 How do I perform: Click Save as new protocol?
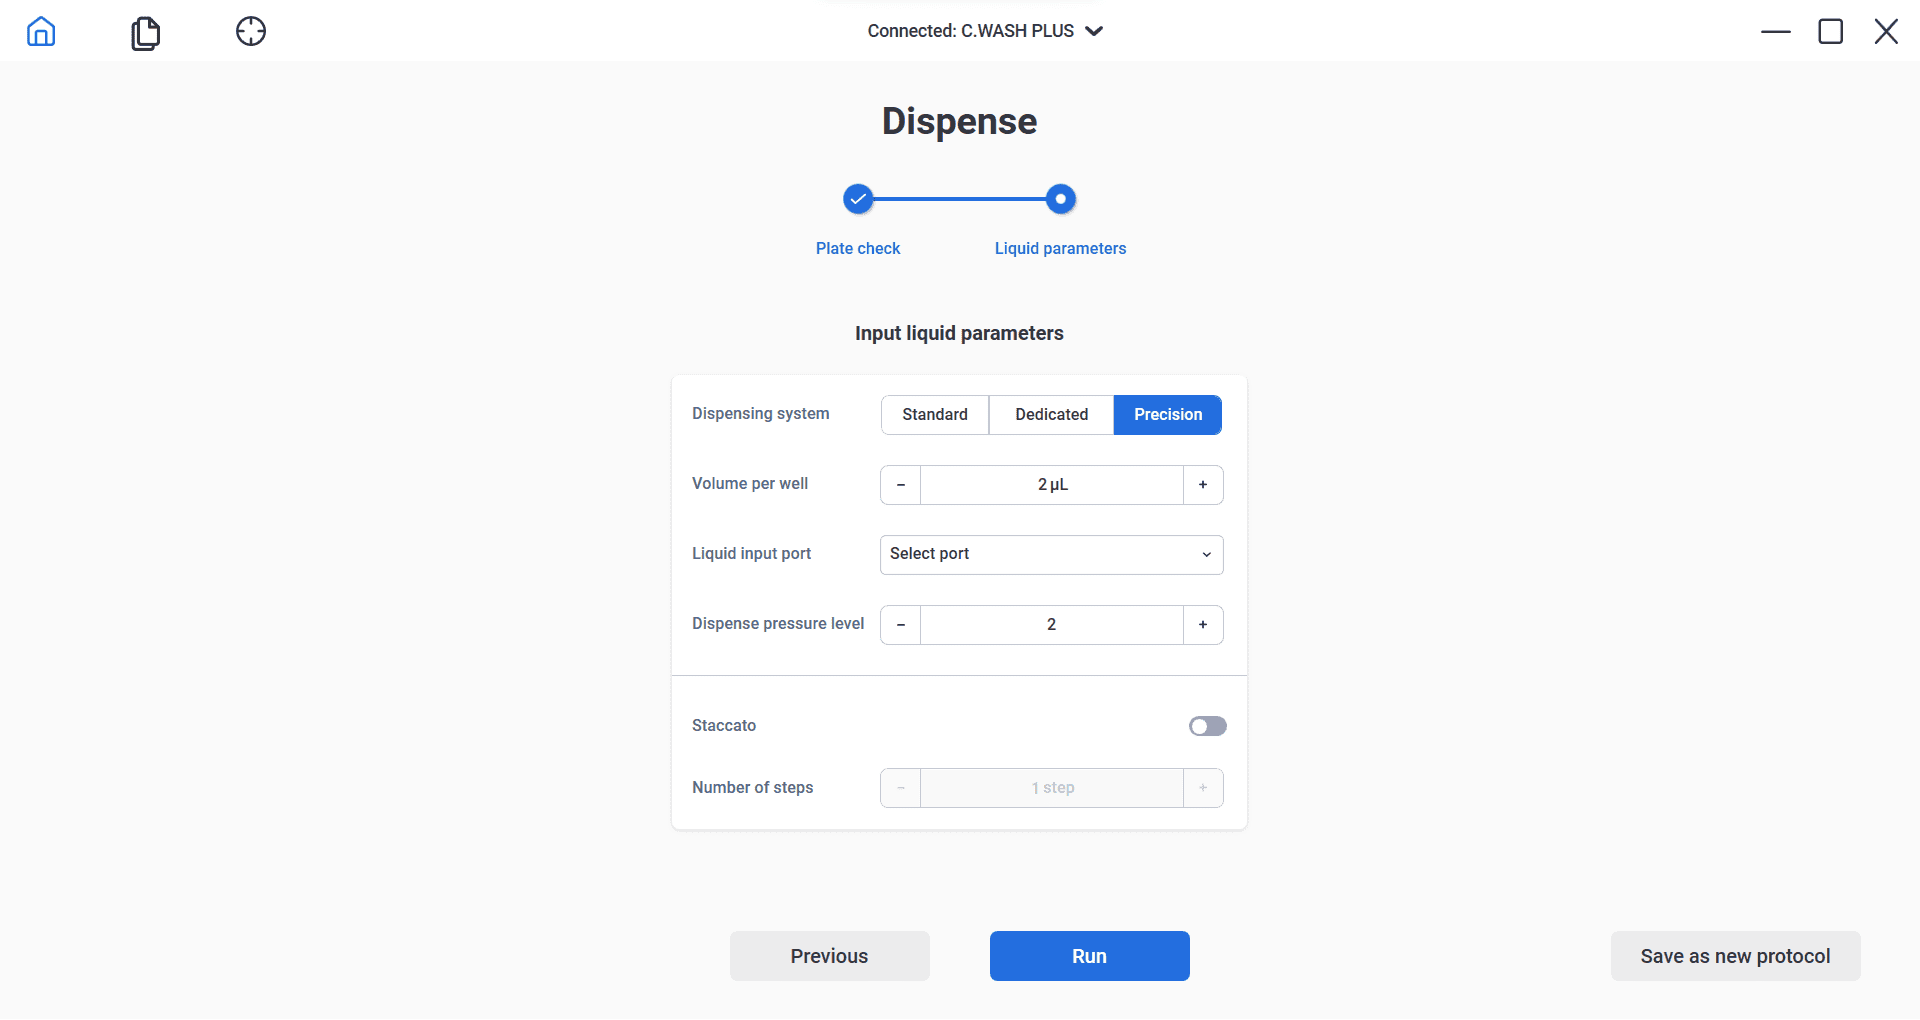click(1735, 956)
